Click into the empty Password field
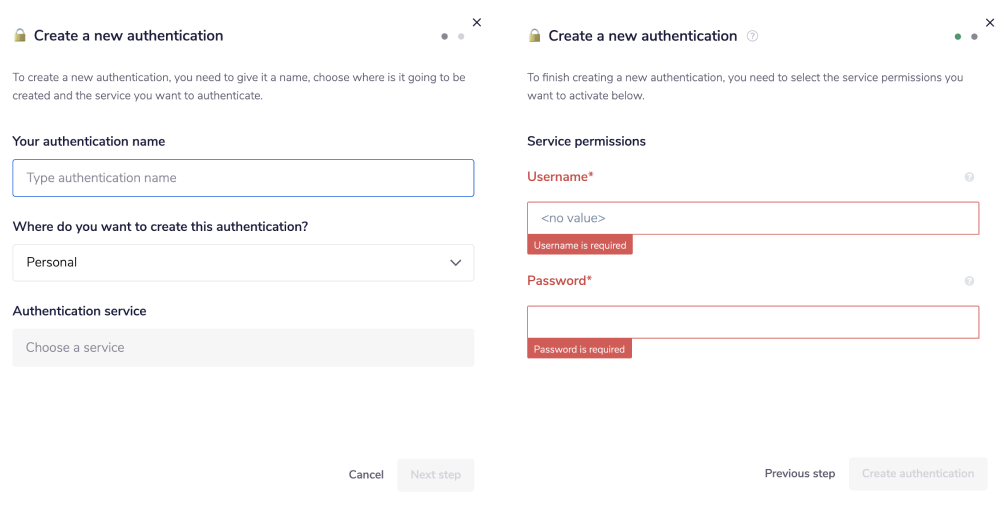The image size is (1000, 508). (752, 322)
